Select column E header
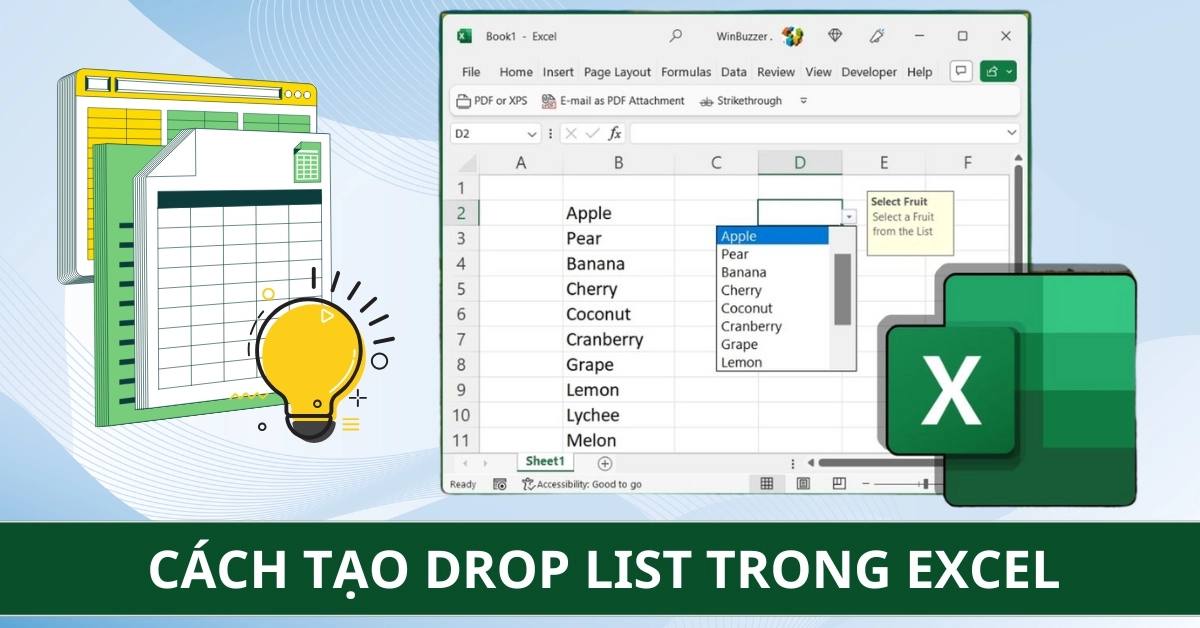 (884, 162)
